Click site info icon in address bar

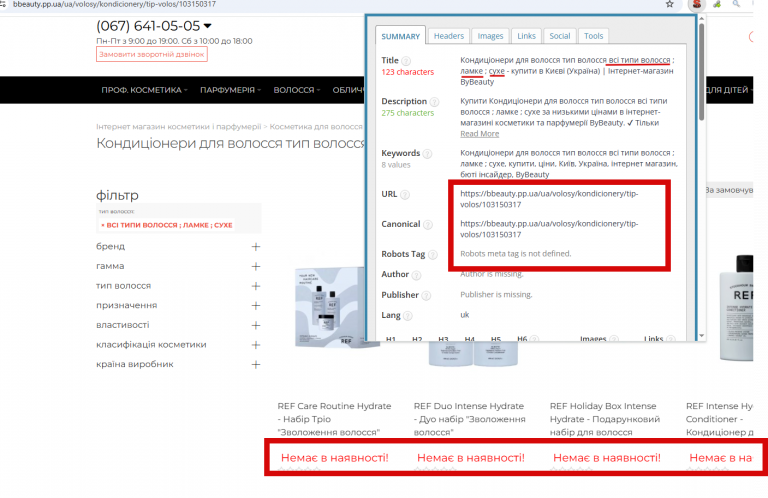pyautogui.click(x=3, y=4)
